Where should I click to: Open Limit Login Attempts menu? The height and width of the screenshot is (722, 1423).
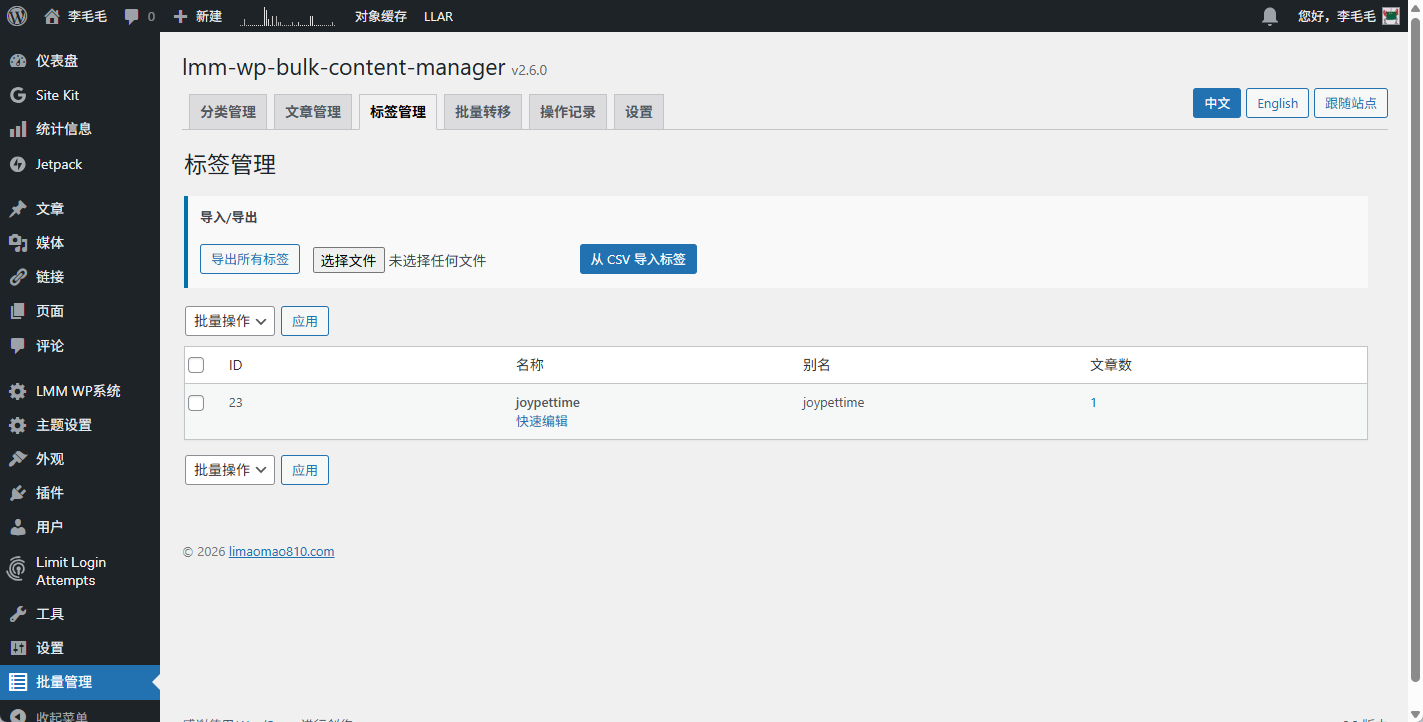(70, 571)
